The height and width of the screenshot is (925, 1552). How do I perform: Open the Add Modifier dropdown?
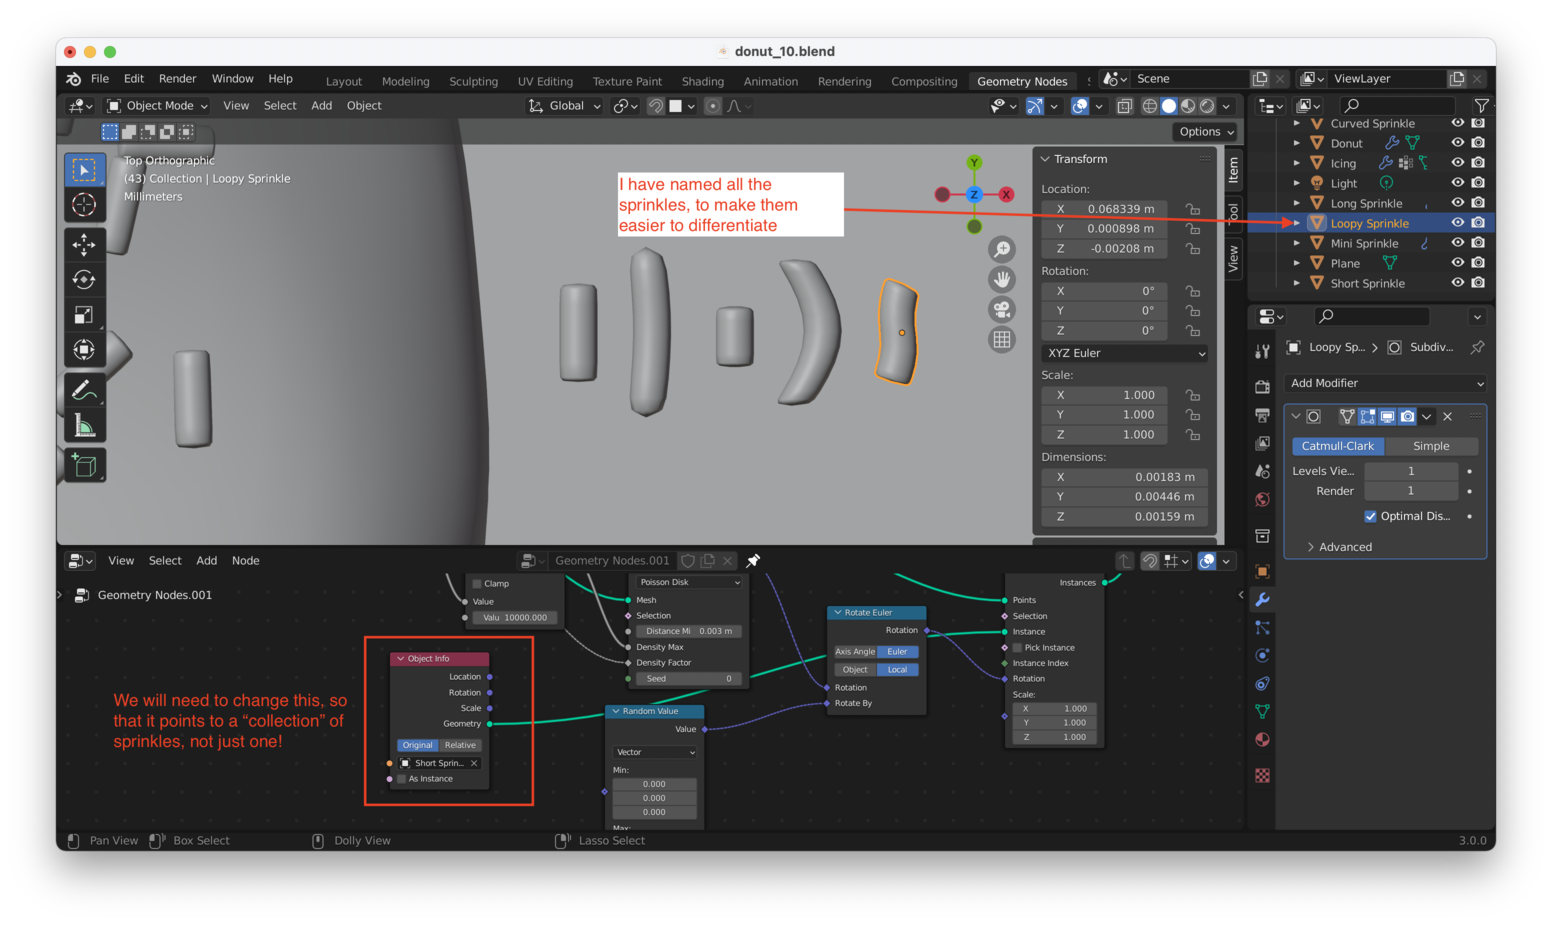point(1385,383)
